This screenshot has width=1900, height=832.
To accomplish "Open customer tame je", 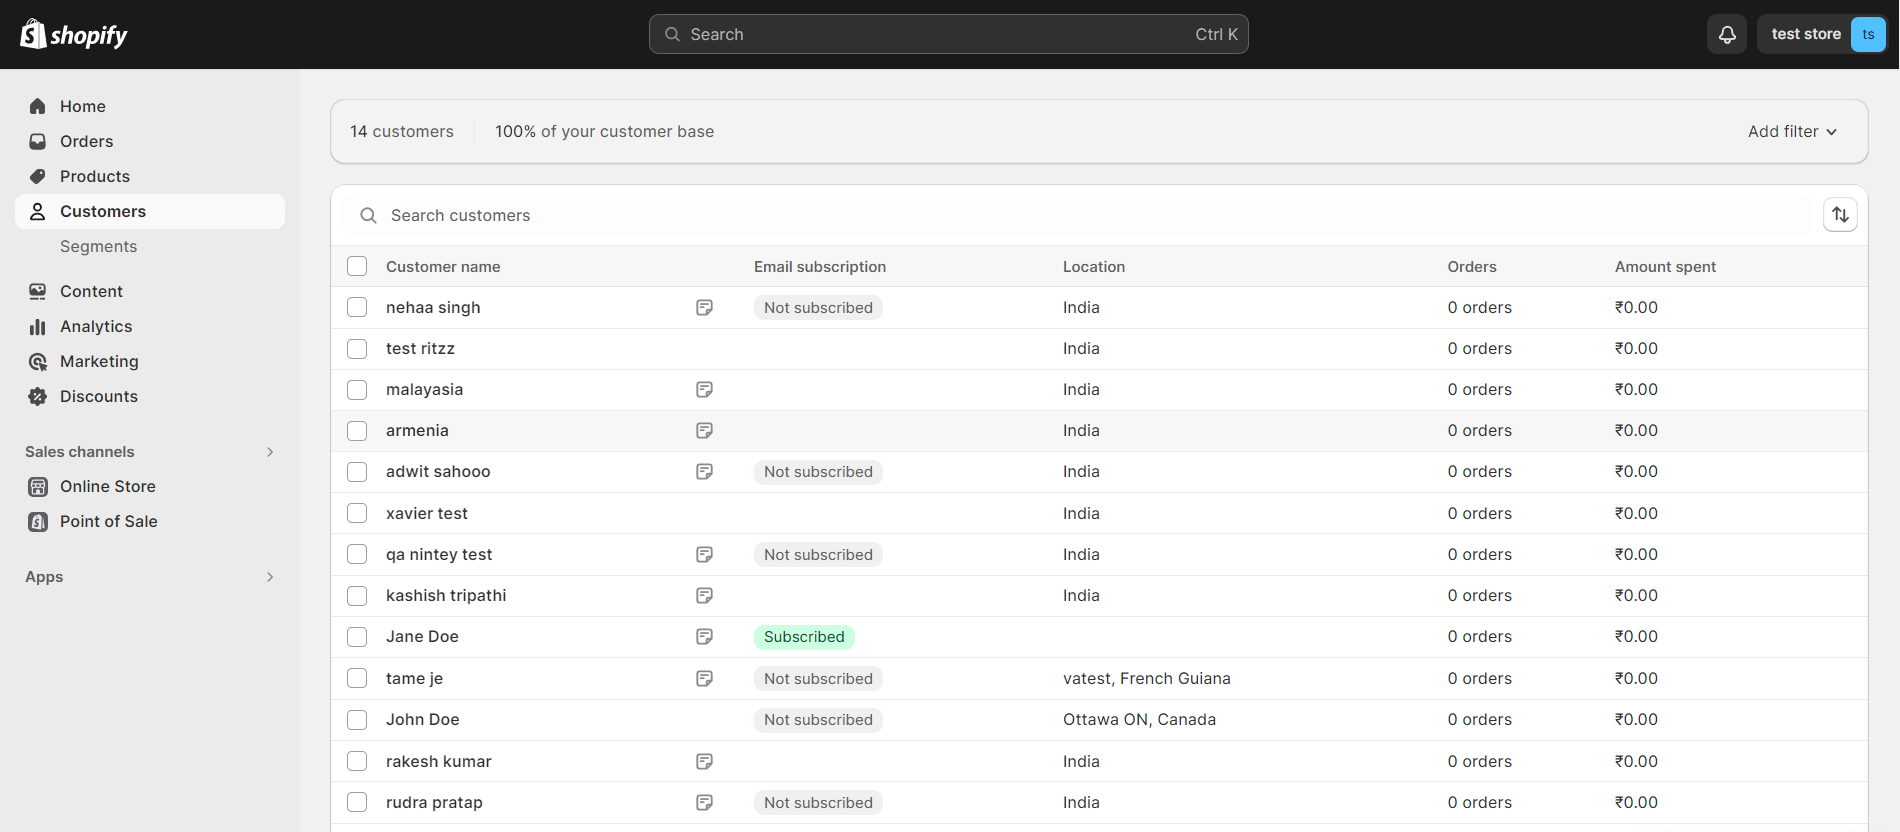I will [414, 678].
